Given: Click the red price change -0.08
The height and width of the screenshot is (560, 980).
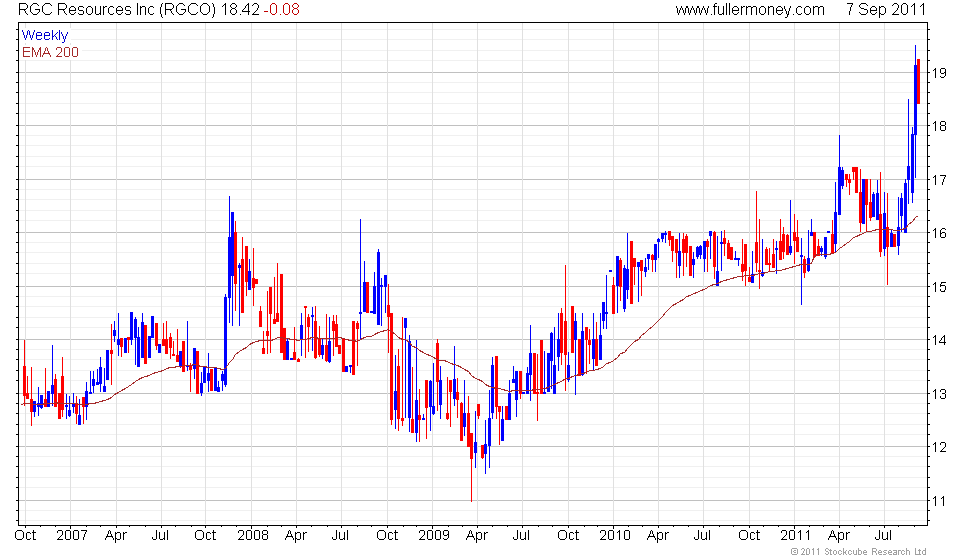Looking at the screenshot, I should coord(281,9).
